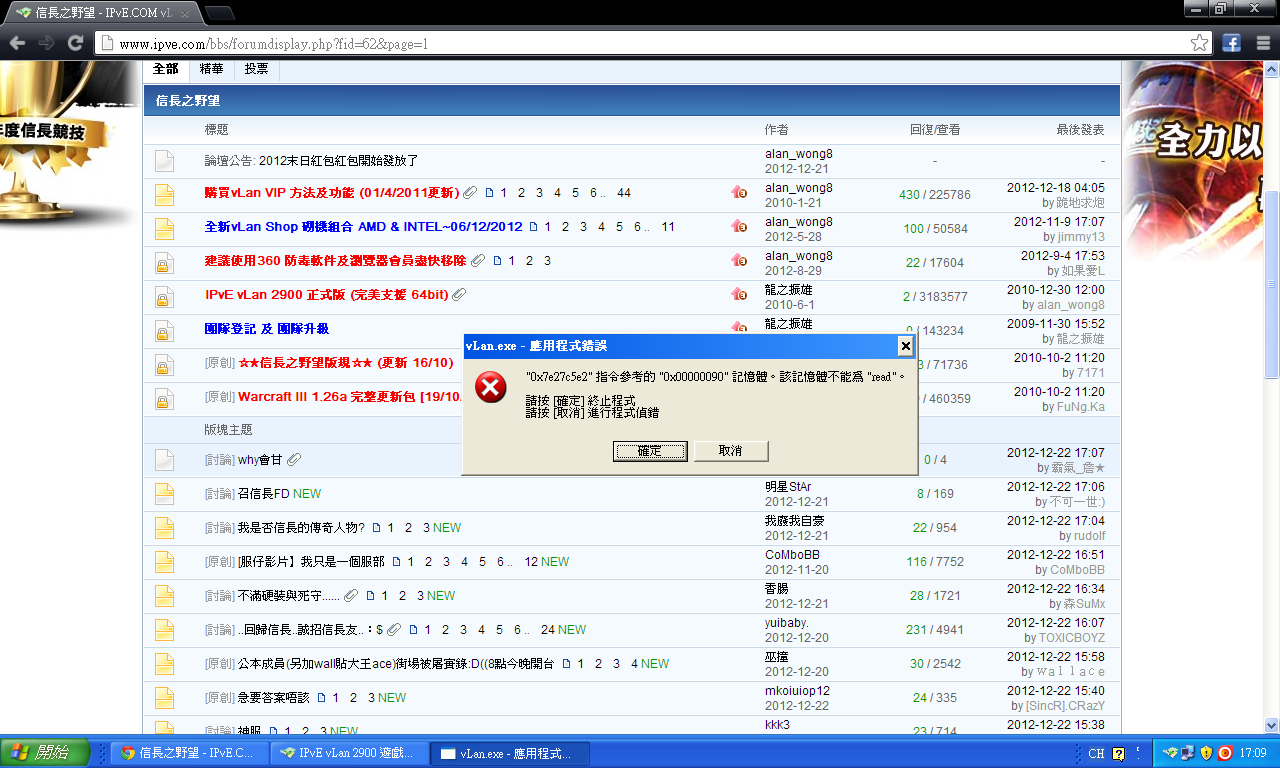
Task: Open a new Chrome tab
Action: click(219, 13)
